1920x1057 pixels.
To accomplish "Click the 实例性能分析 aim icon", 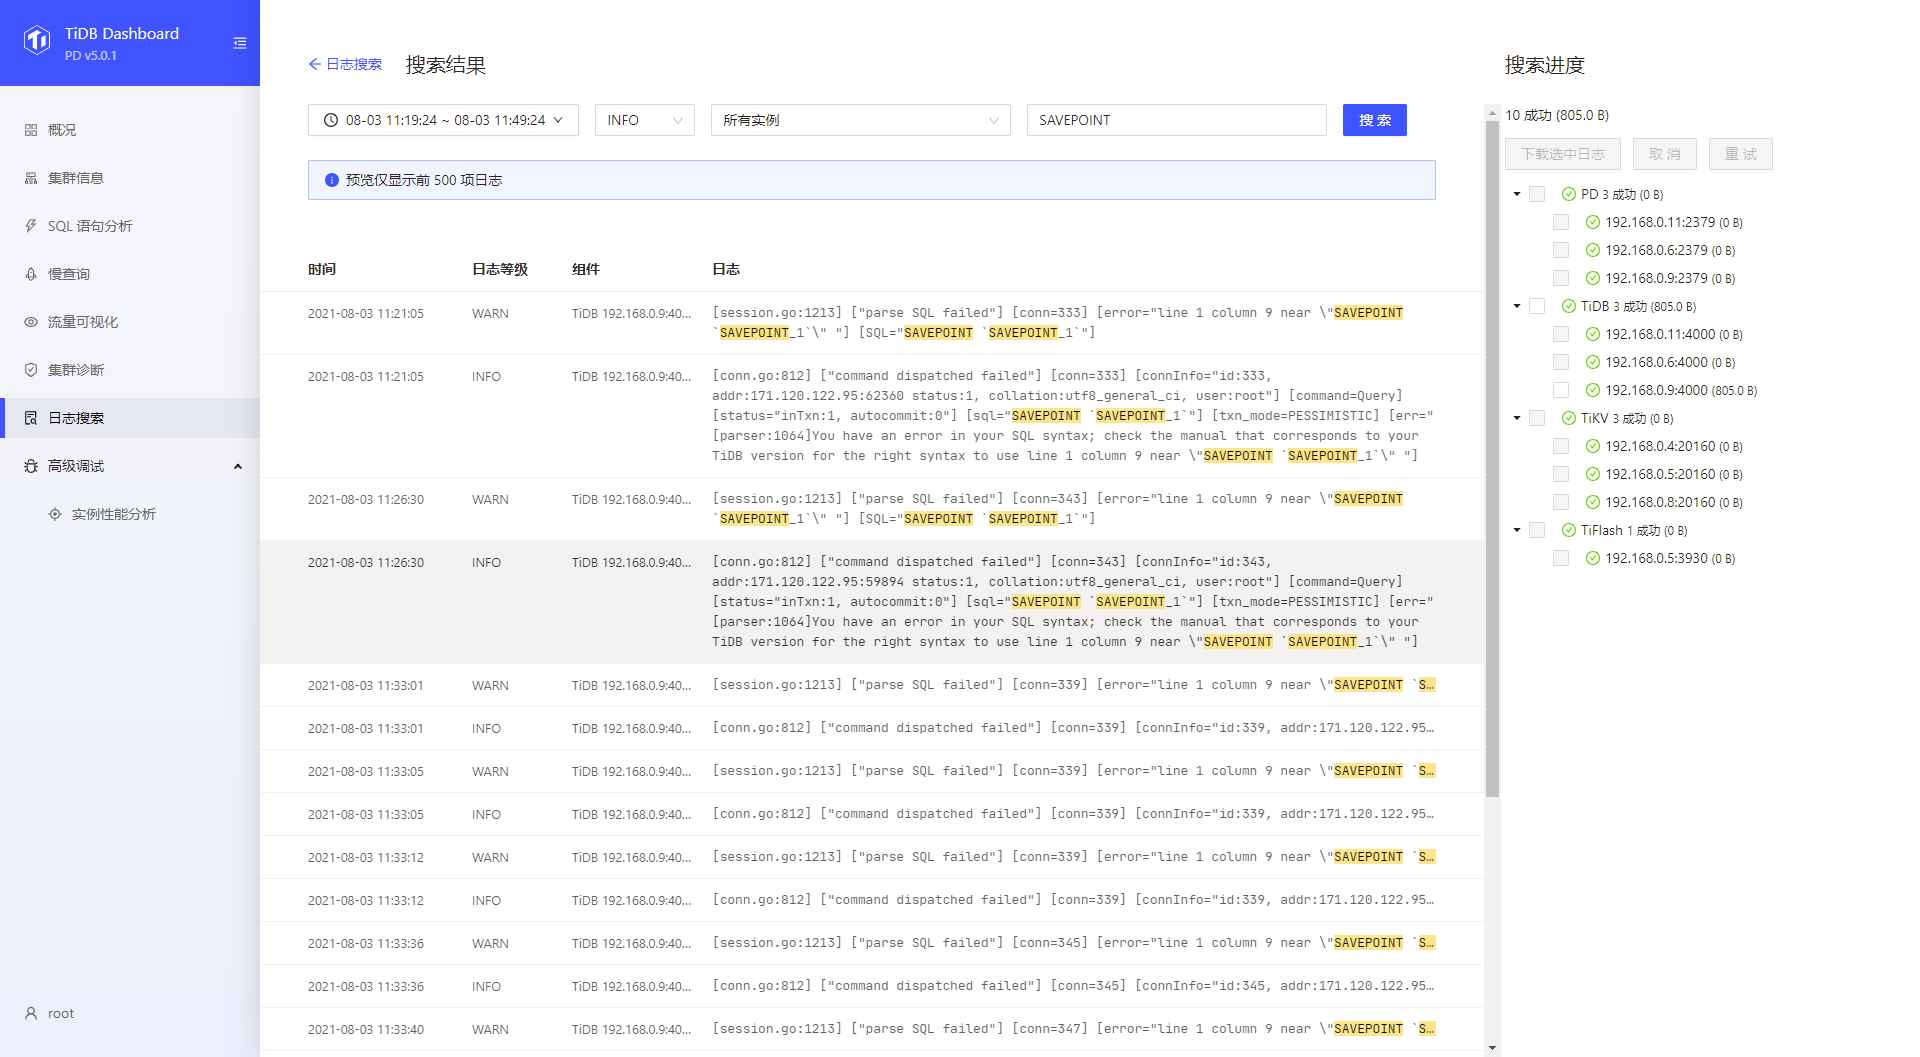I will coord(55,514).
